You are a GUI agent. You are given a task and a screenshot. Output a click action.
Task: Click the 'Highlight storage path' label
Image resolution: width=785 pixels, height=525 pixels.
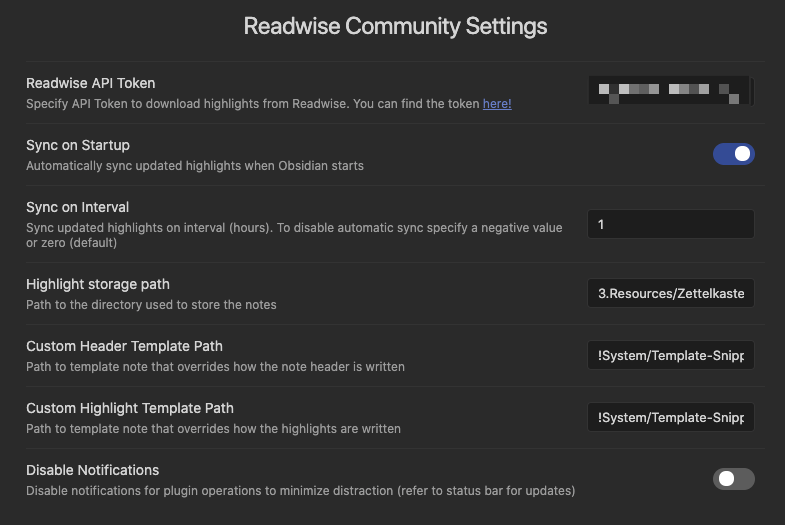[x=98, y=284]
